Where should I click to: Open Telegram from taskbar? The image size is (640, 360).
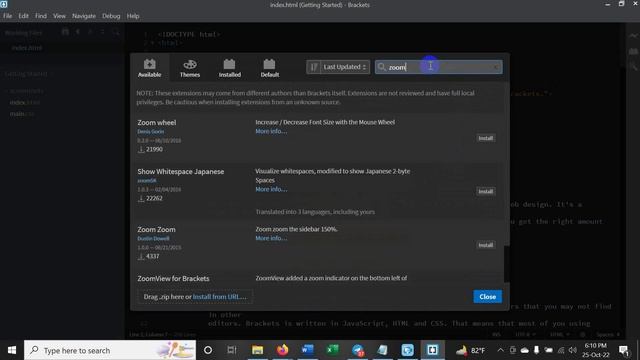(358, 350)
